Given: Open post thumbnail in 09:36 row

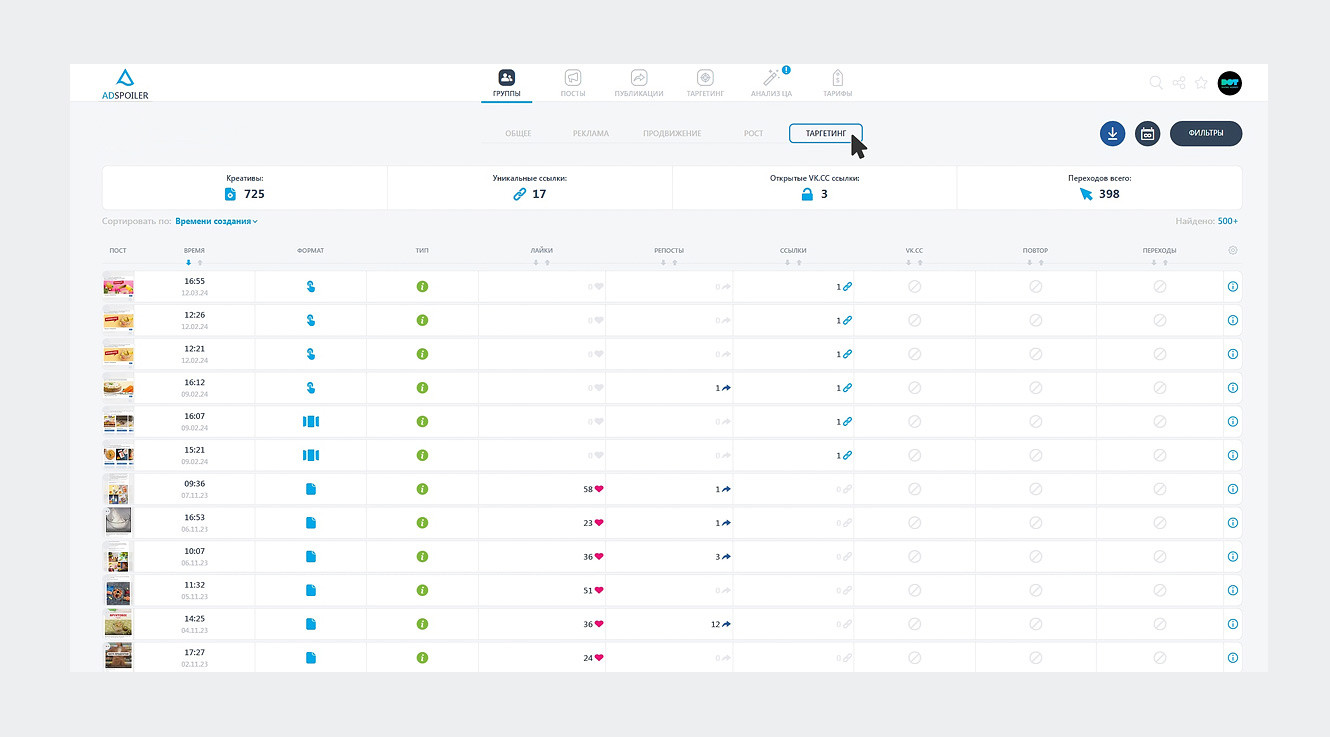Looking at the screenshot, I should click(118, 489).
